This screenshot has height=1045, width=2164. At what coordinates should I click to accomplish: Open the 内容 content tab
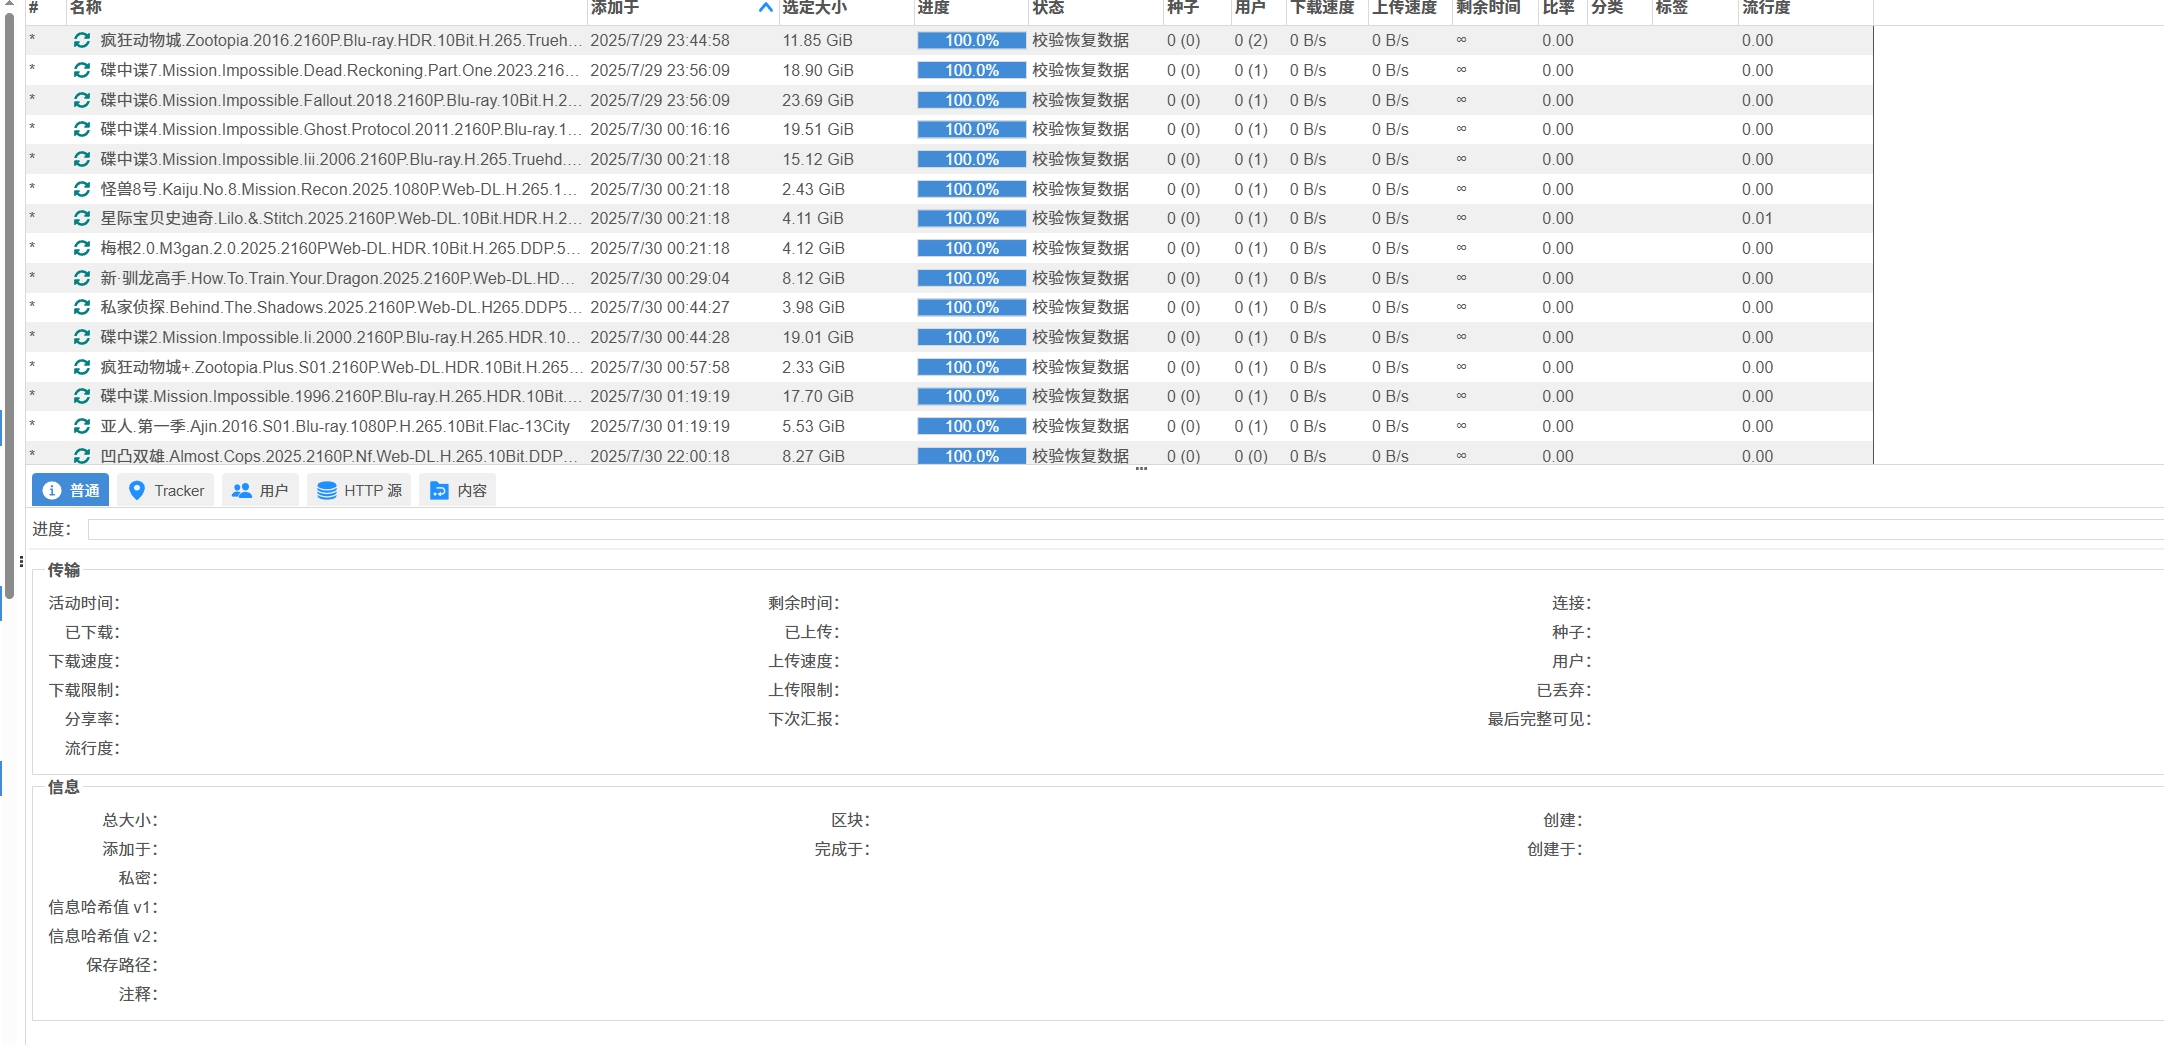458,490
